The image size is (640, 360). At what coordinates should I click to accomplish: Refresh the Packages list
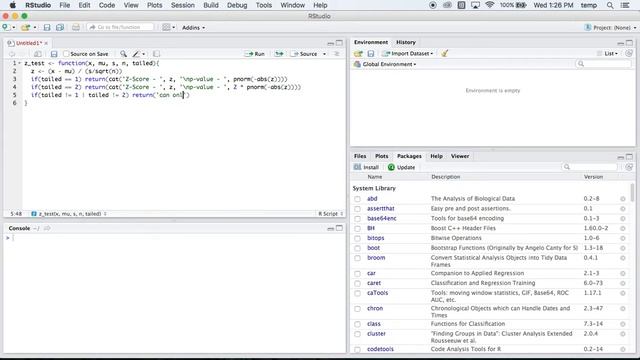[x=629, y=167]
